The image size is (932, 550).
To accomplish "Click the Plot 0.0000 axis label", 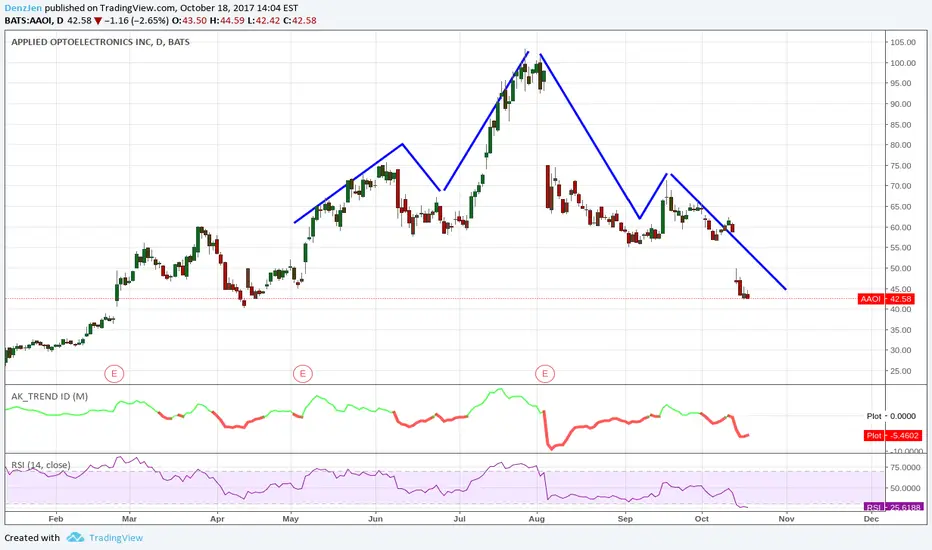I will click(x=891, y=416).
